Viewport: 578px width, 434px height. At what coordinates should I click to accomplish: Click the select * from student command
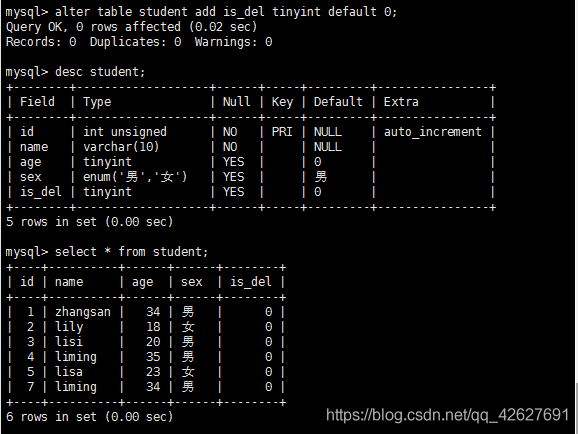[131, 252]
